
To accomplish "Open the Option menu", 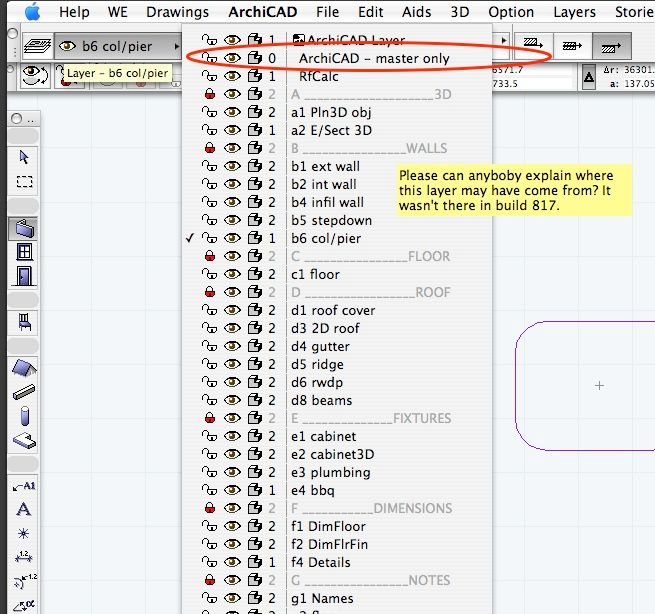I will point(511,12).
